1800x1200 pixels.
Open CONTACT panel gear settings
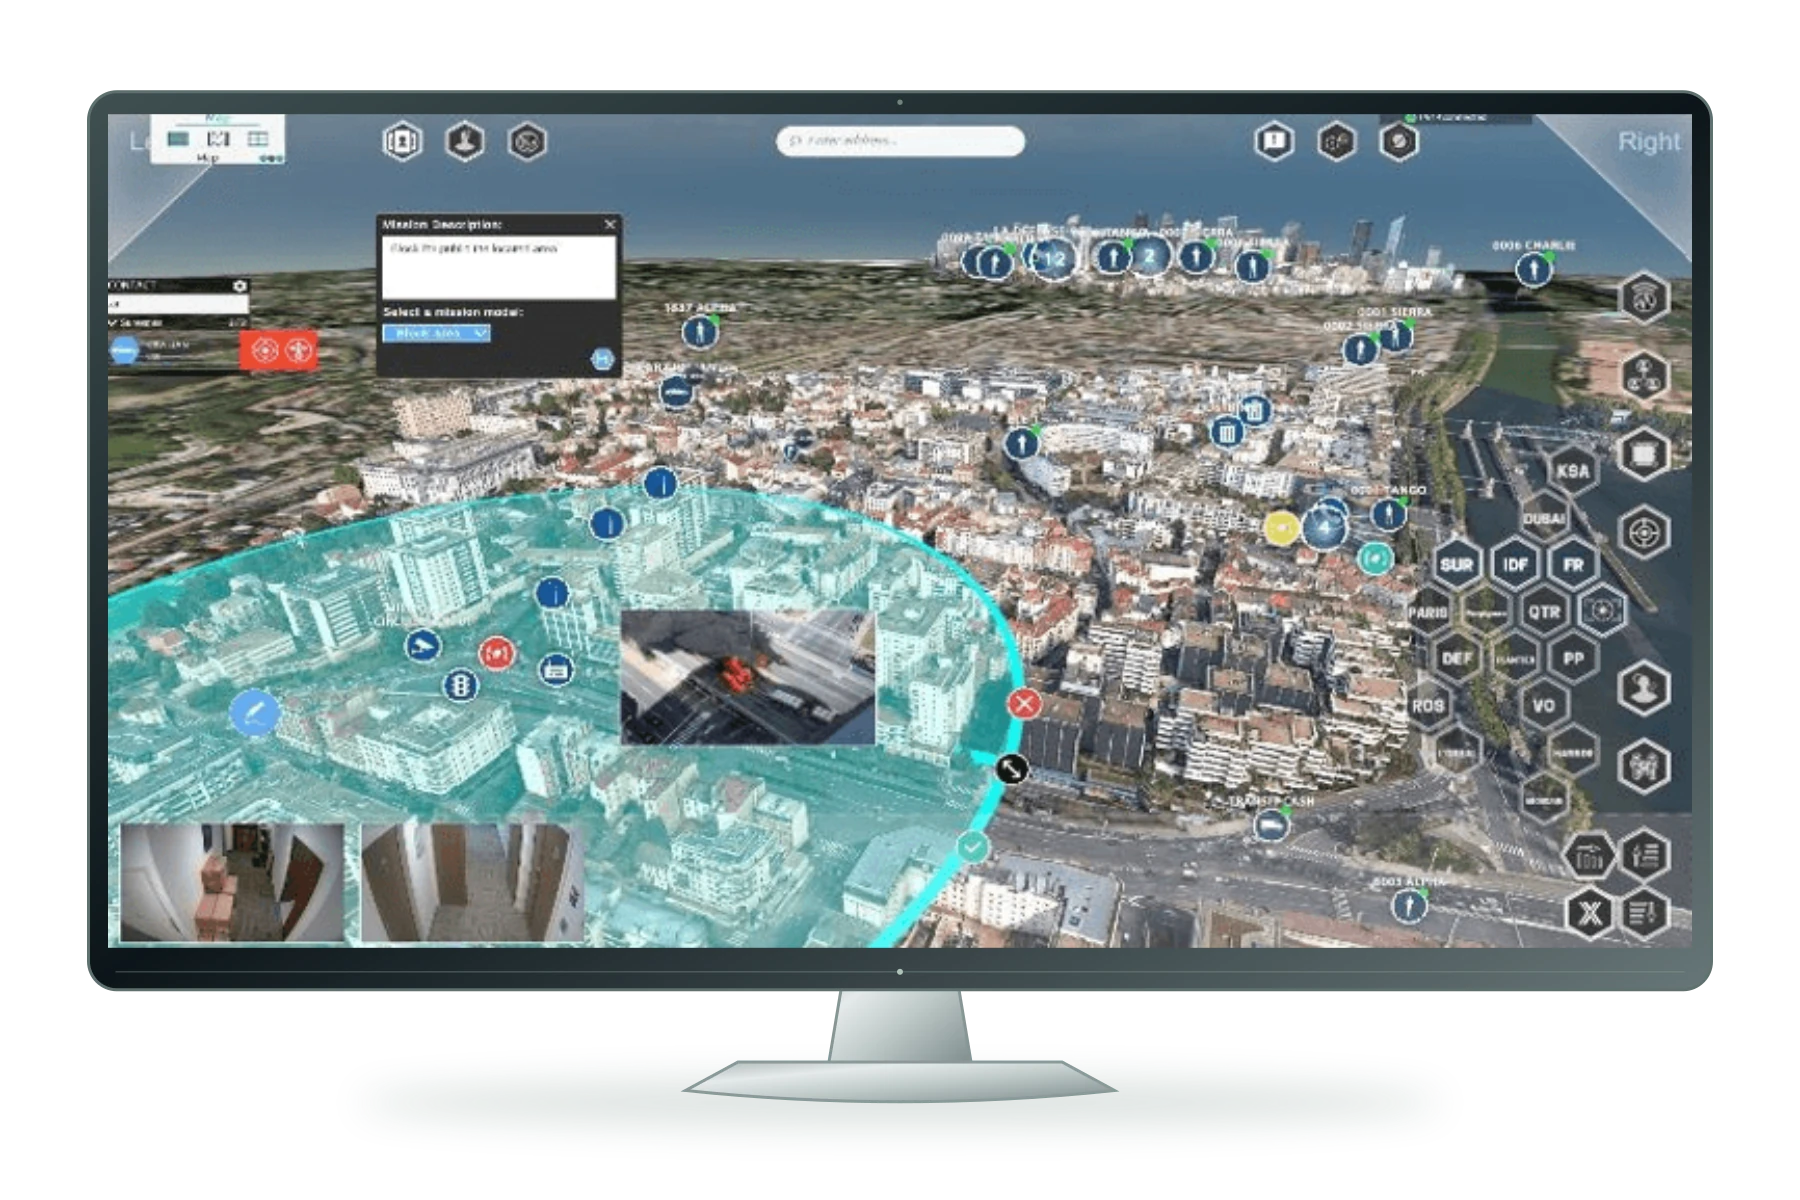(x=239, y=286)
